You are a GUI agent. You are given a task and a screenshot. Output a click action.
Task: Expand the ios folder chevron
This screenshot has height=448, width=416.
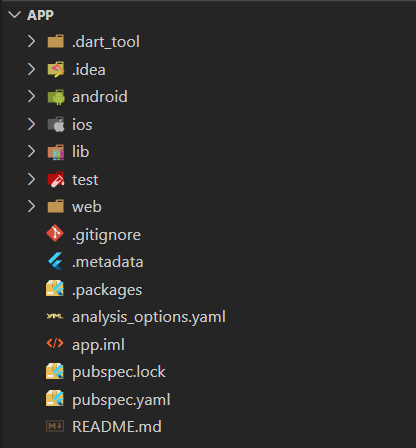point(31,124)
